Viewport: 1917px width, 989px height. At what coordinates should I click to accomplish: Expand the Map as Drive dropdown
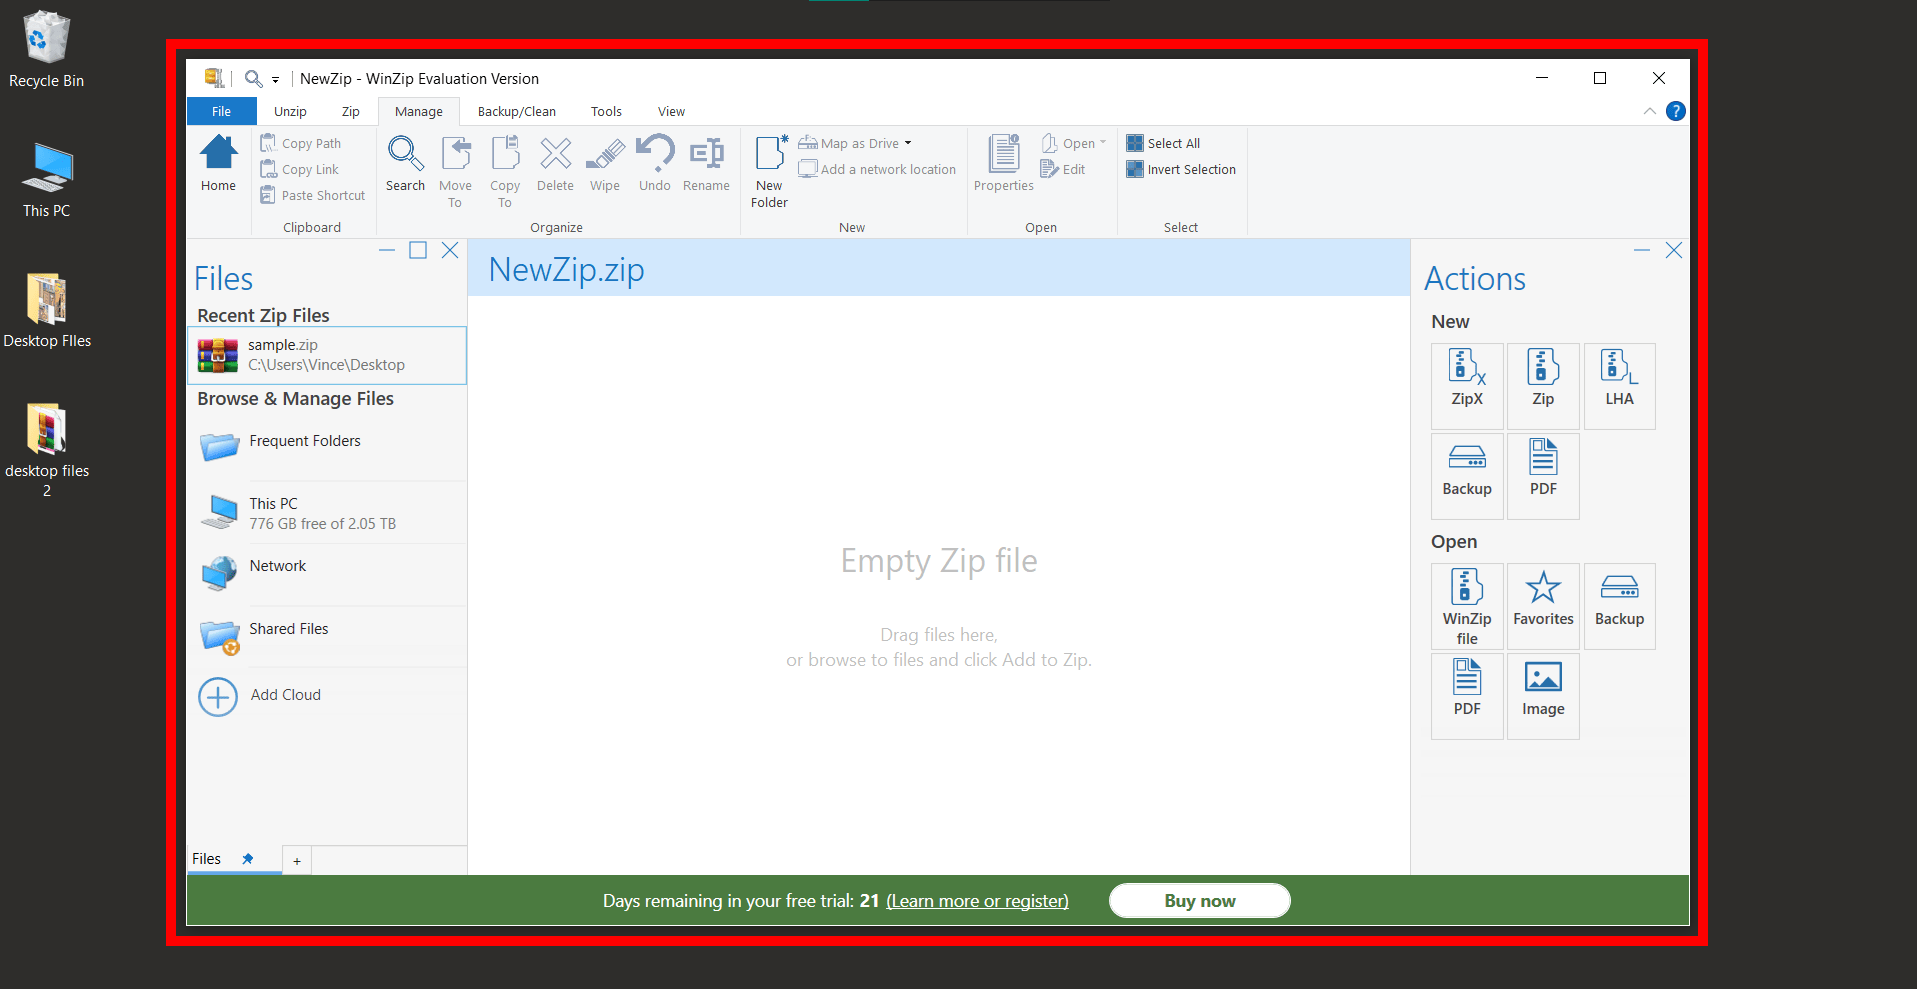[908, 143]
